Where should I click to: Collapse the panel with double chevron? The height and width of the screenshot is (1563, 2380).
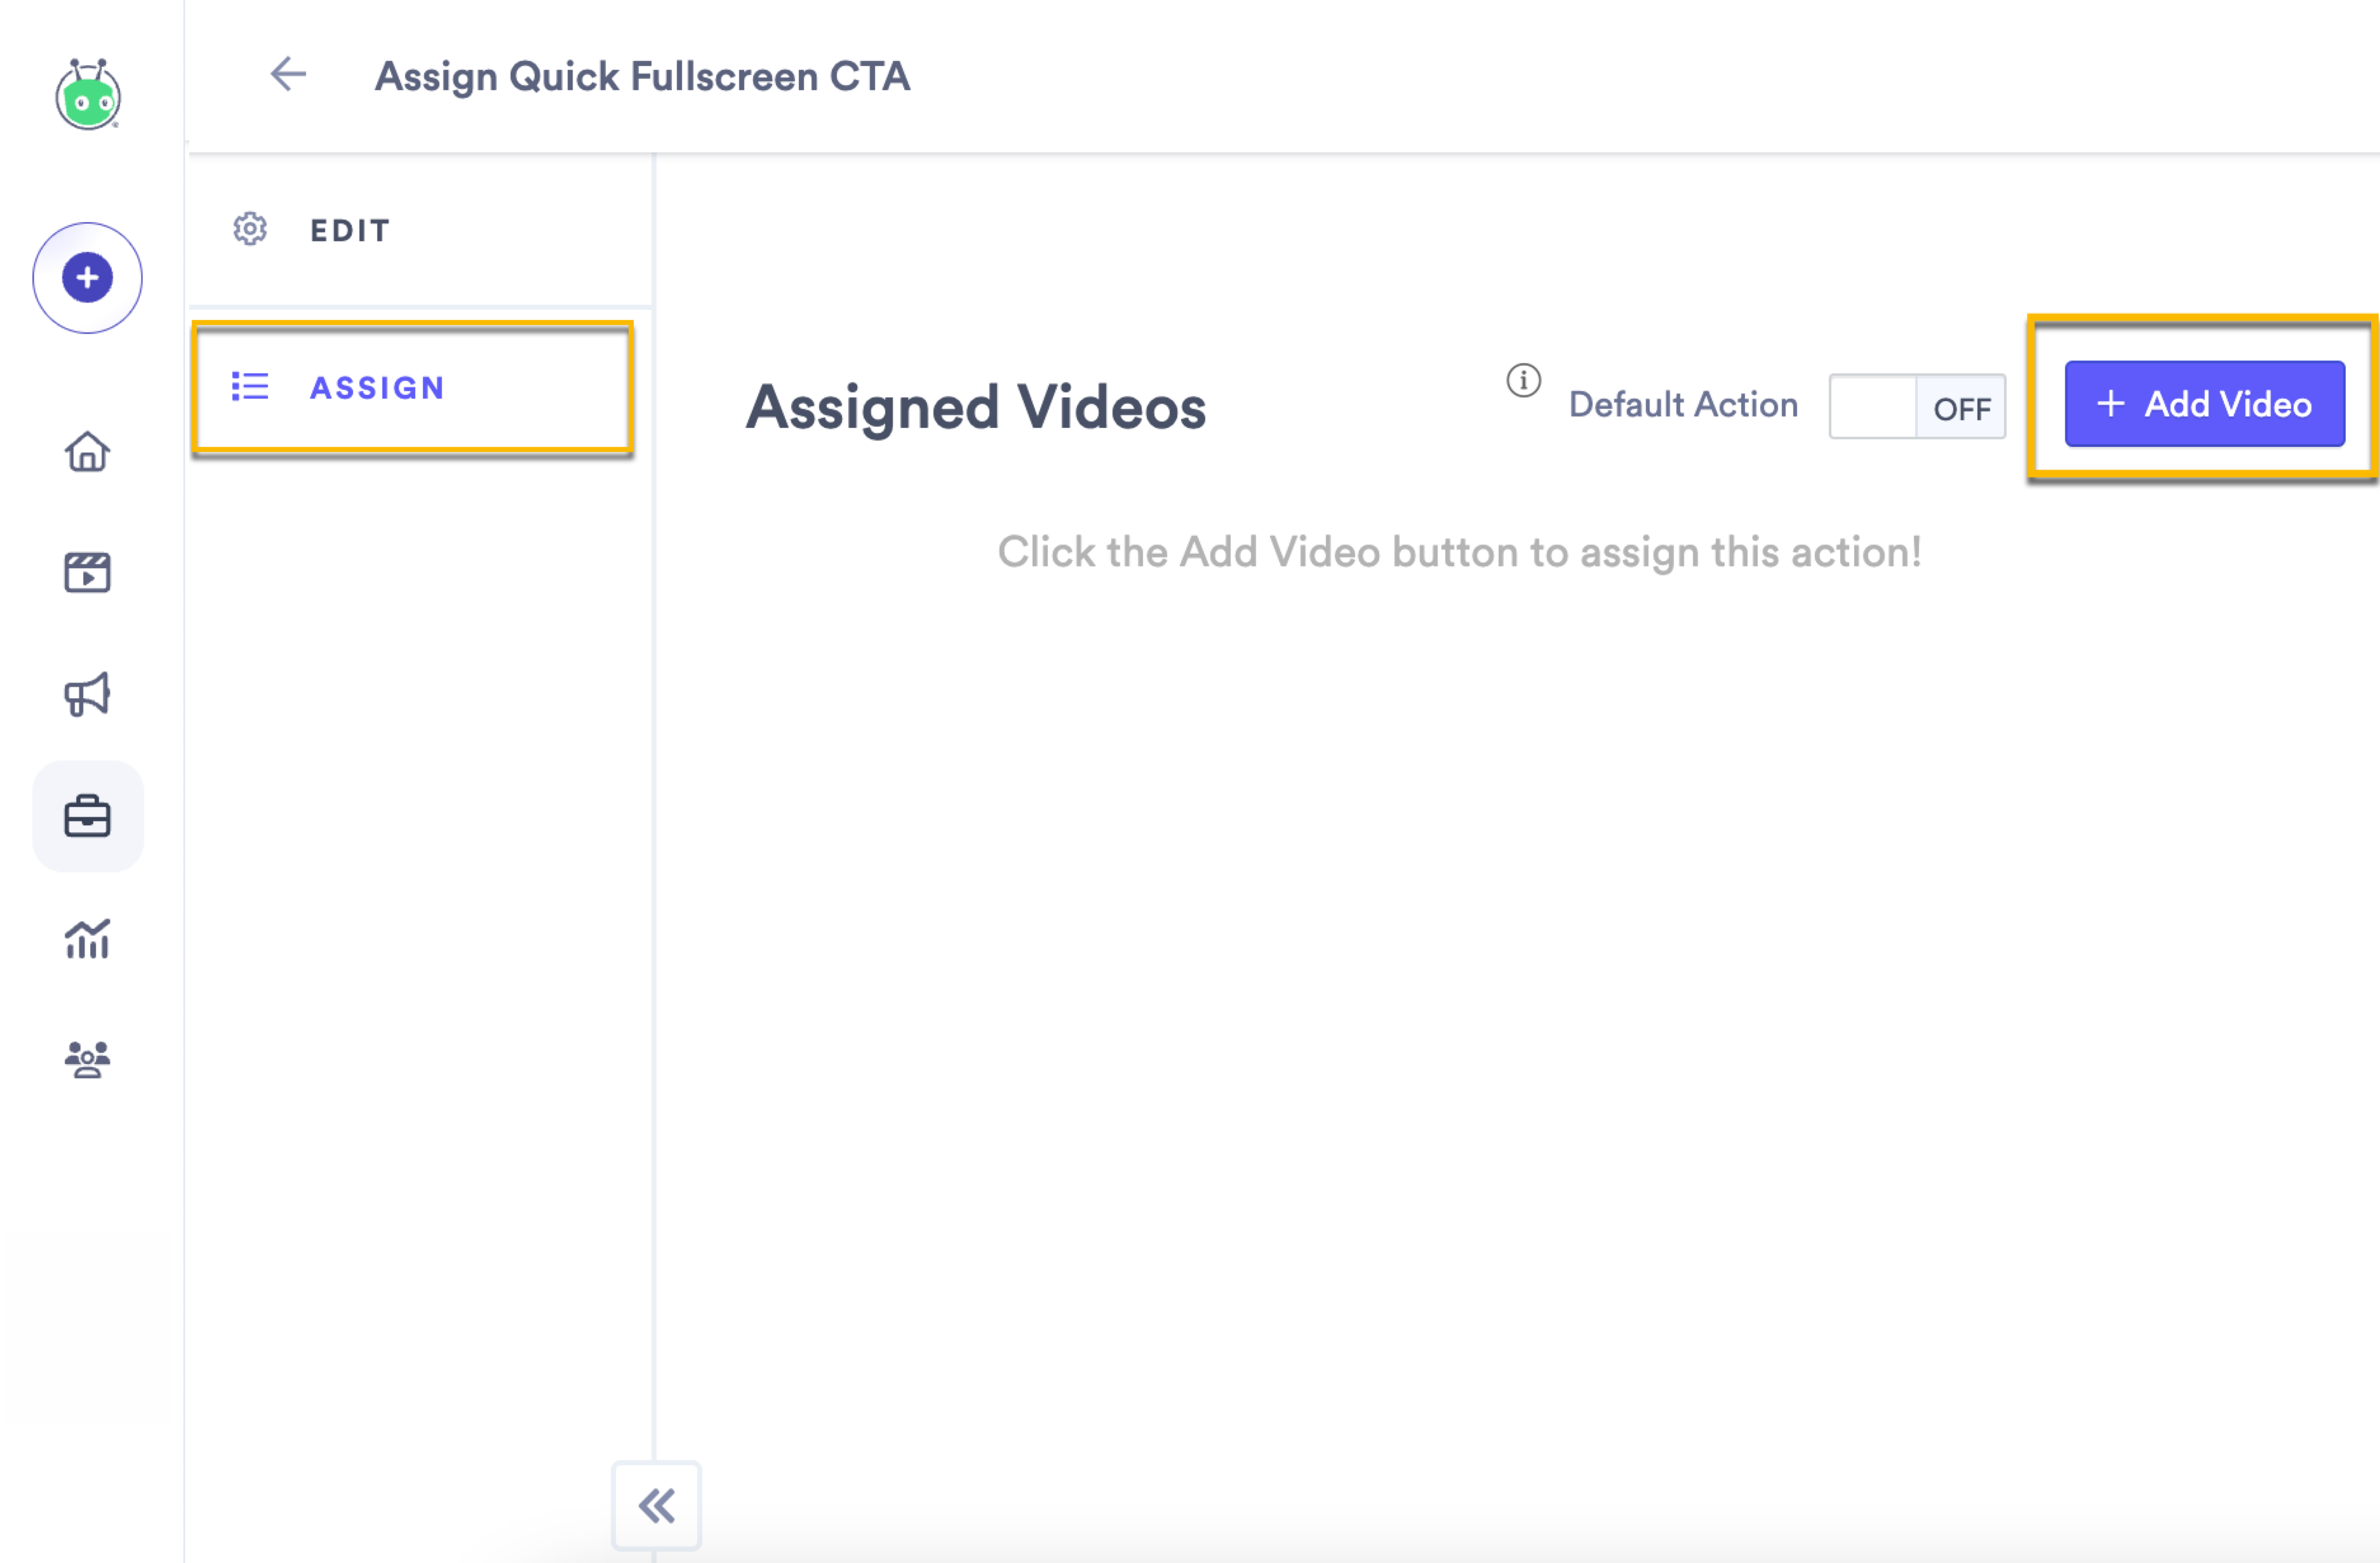coord(656,1504)
